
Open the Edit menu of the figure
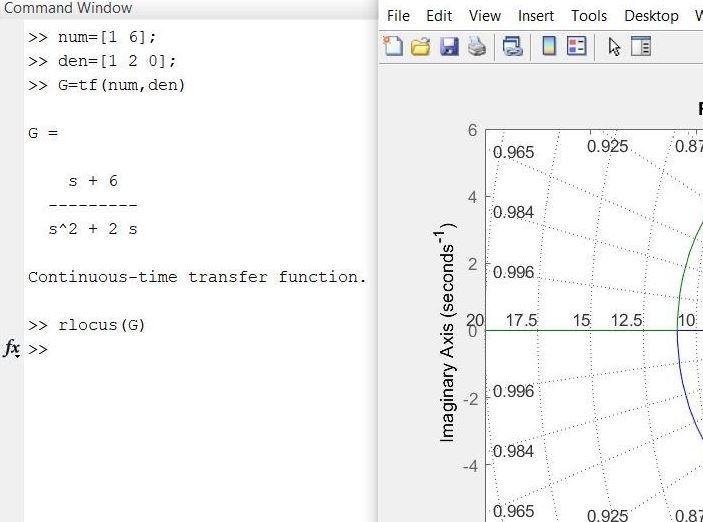pos(439,16)
